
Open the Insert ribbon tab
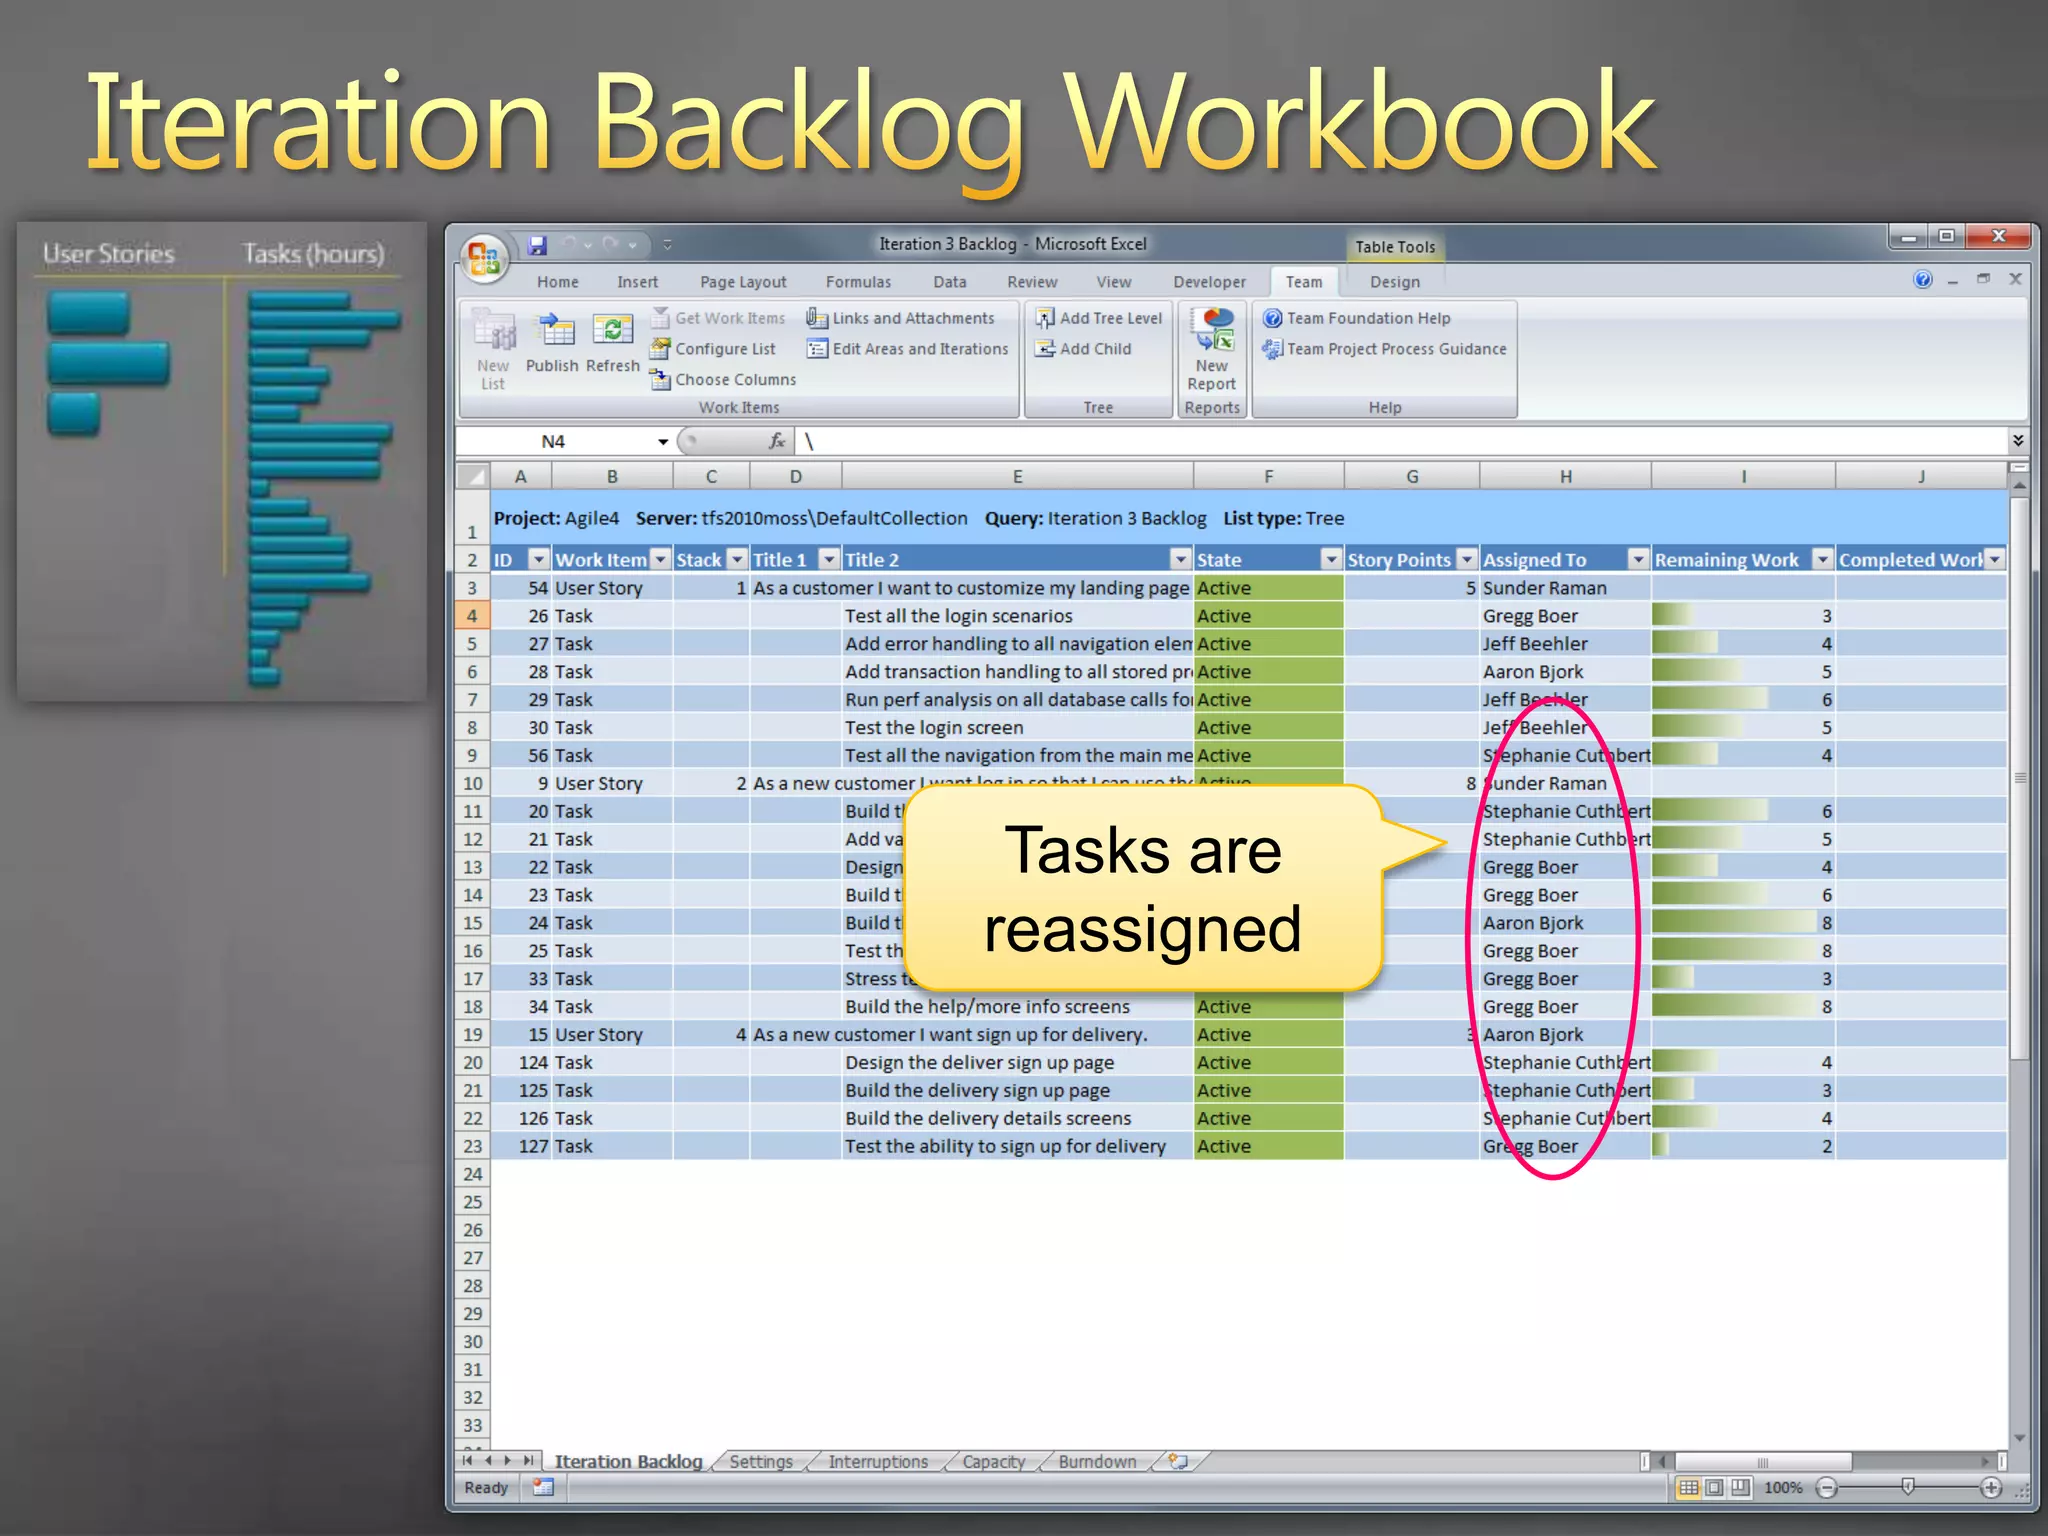tap(637, 282)
